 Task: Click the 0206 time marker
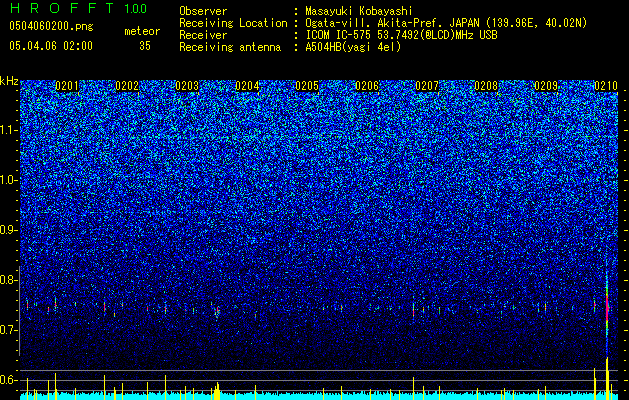click(x=367, y=86)
